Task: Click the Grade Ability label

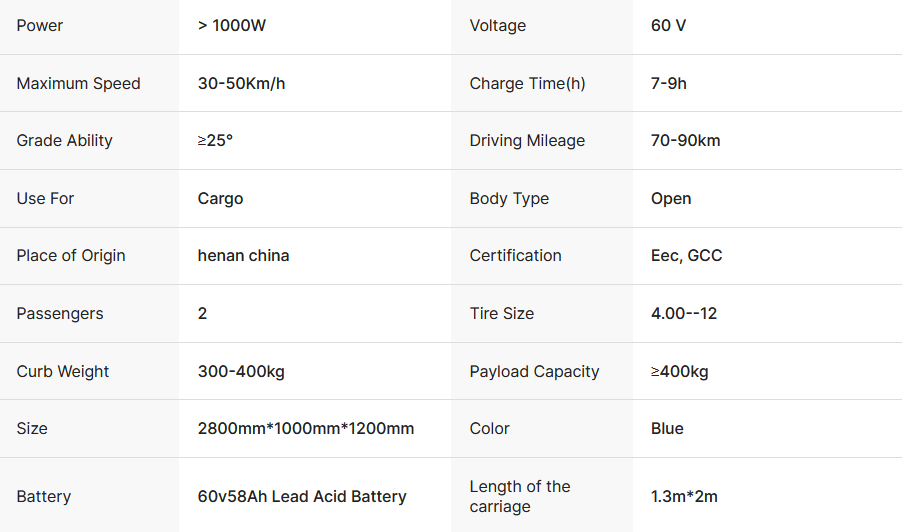Action: coord(64,141)
